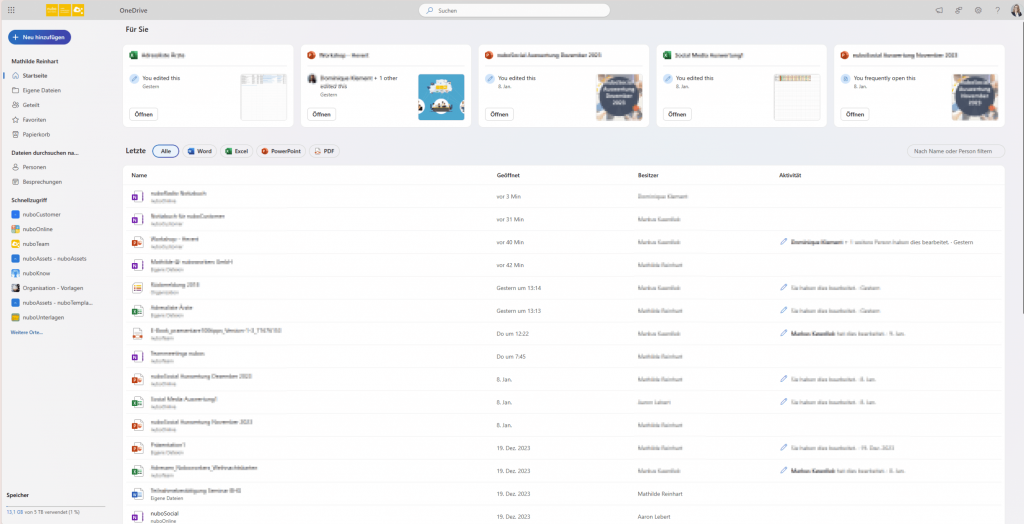Click the PDF icon of row opened Do um 12:22
The height and width of the screenshot is (524, 1024).
tap(137, 334)
